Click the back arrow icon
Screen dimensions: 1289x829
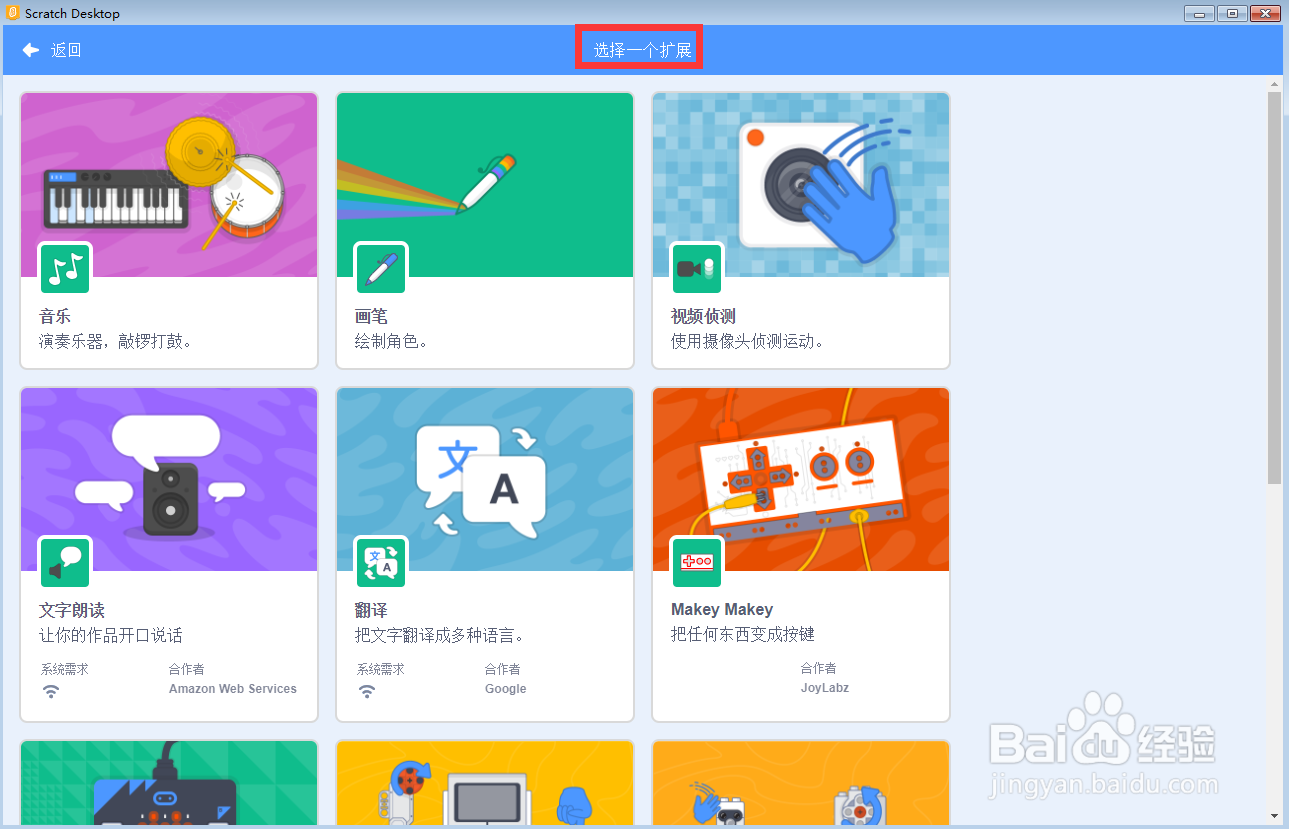[x=31, y=50]
